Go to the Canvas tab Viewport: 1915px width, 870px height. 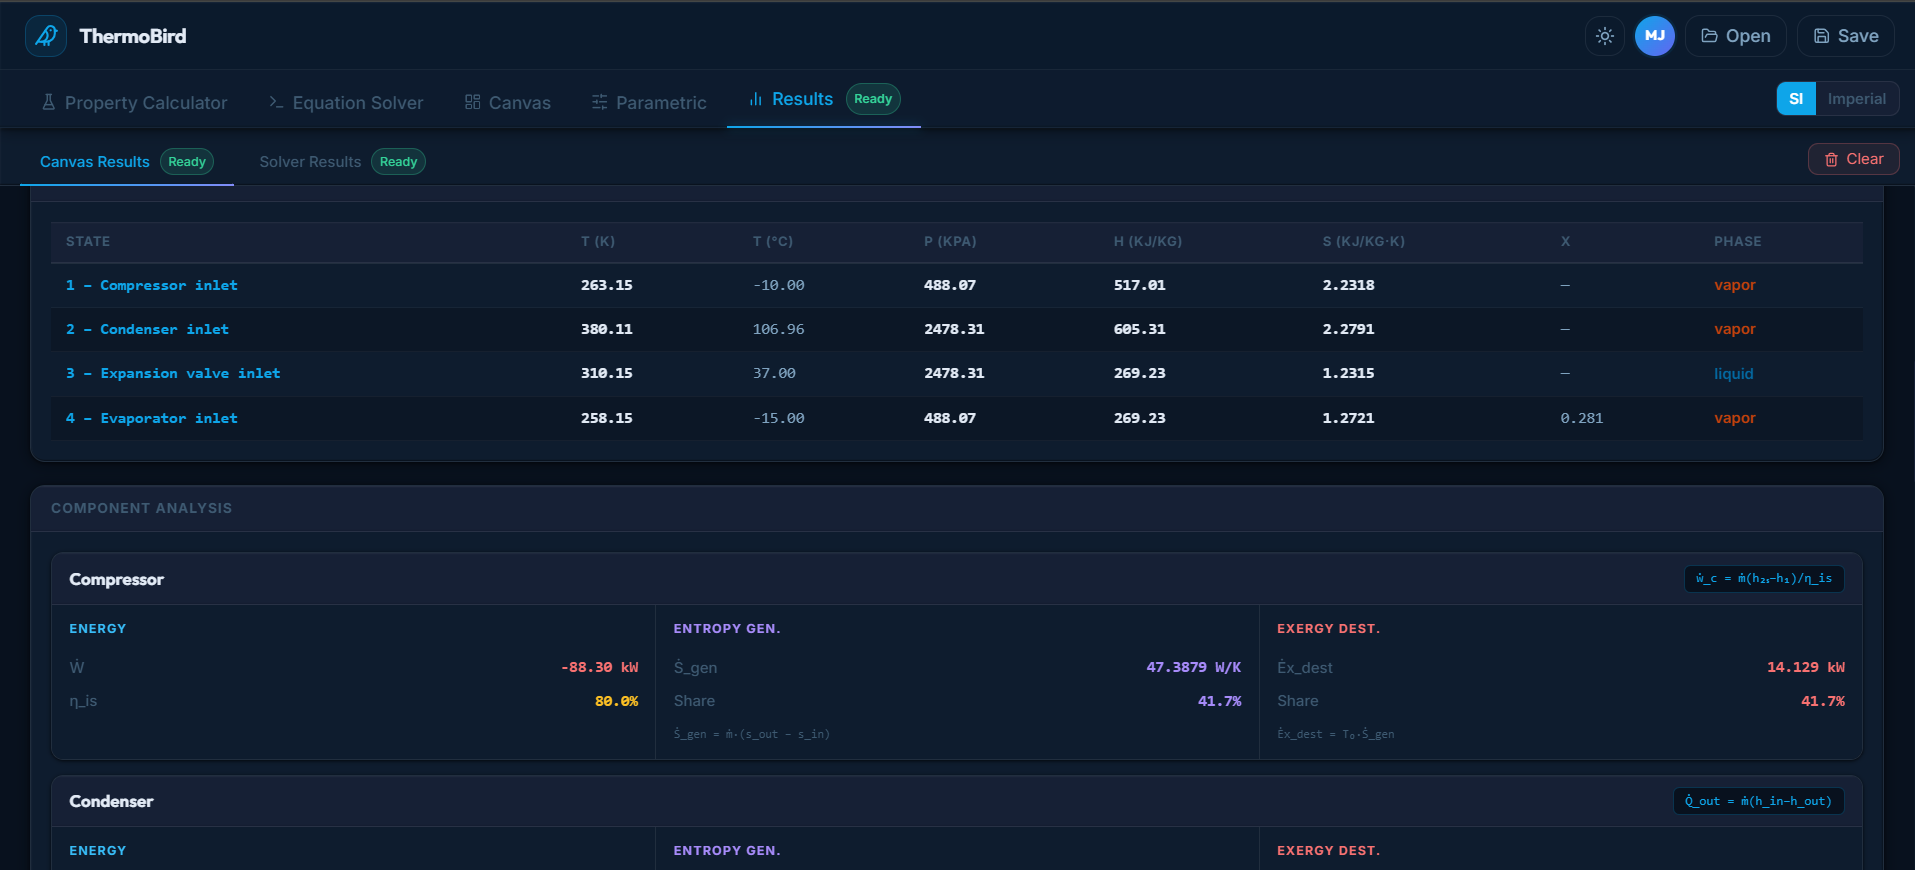coord(508,102)
